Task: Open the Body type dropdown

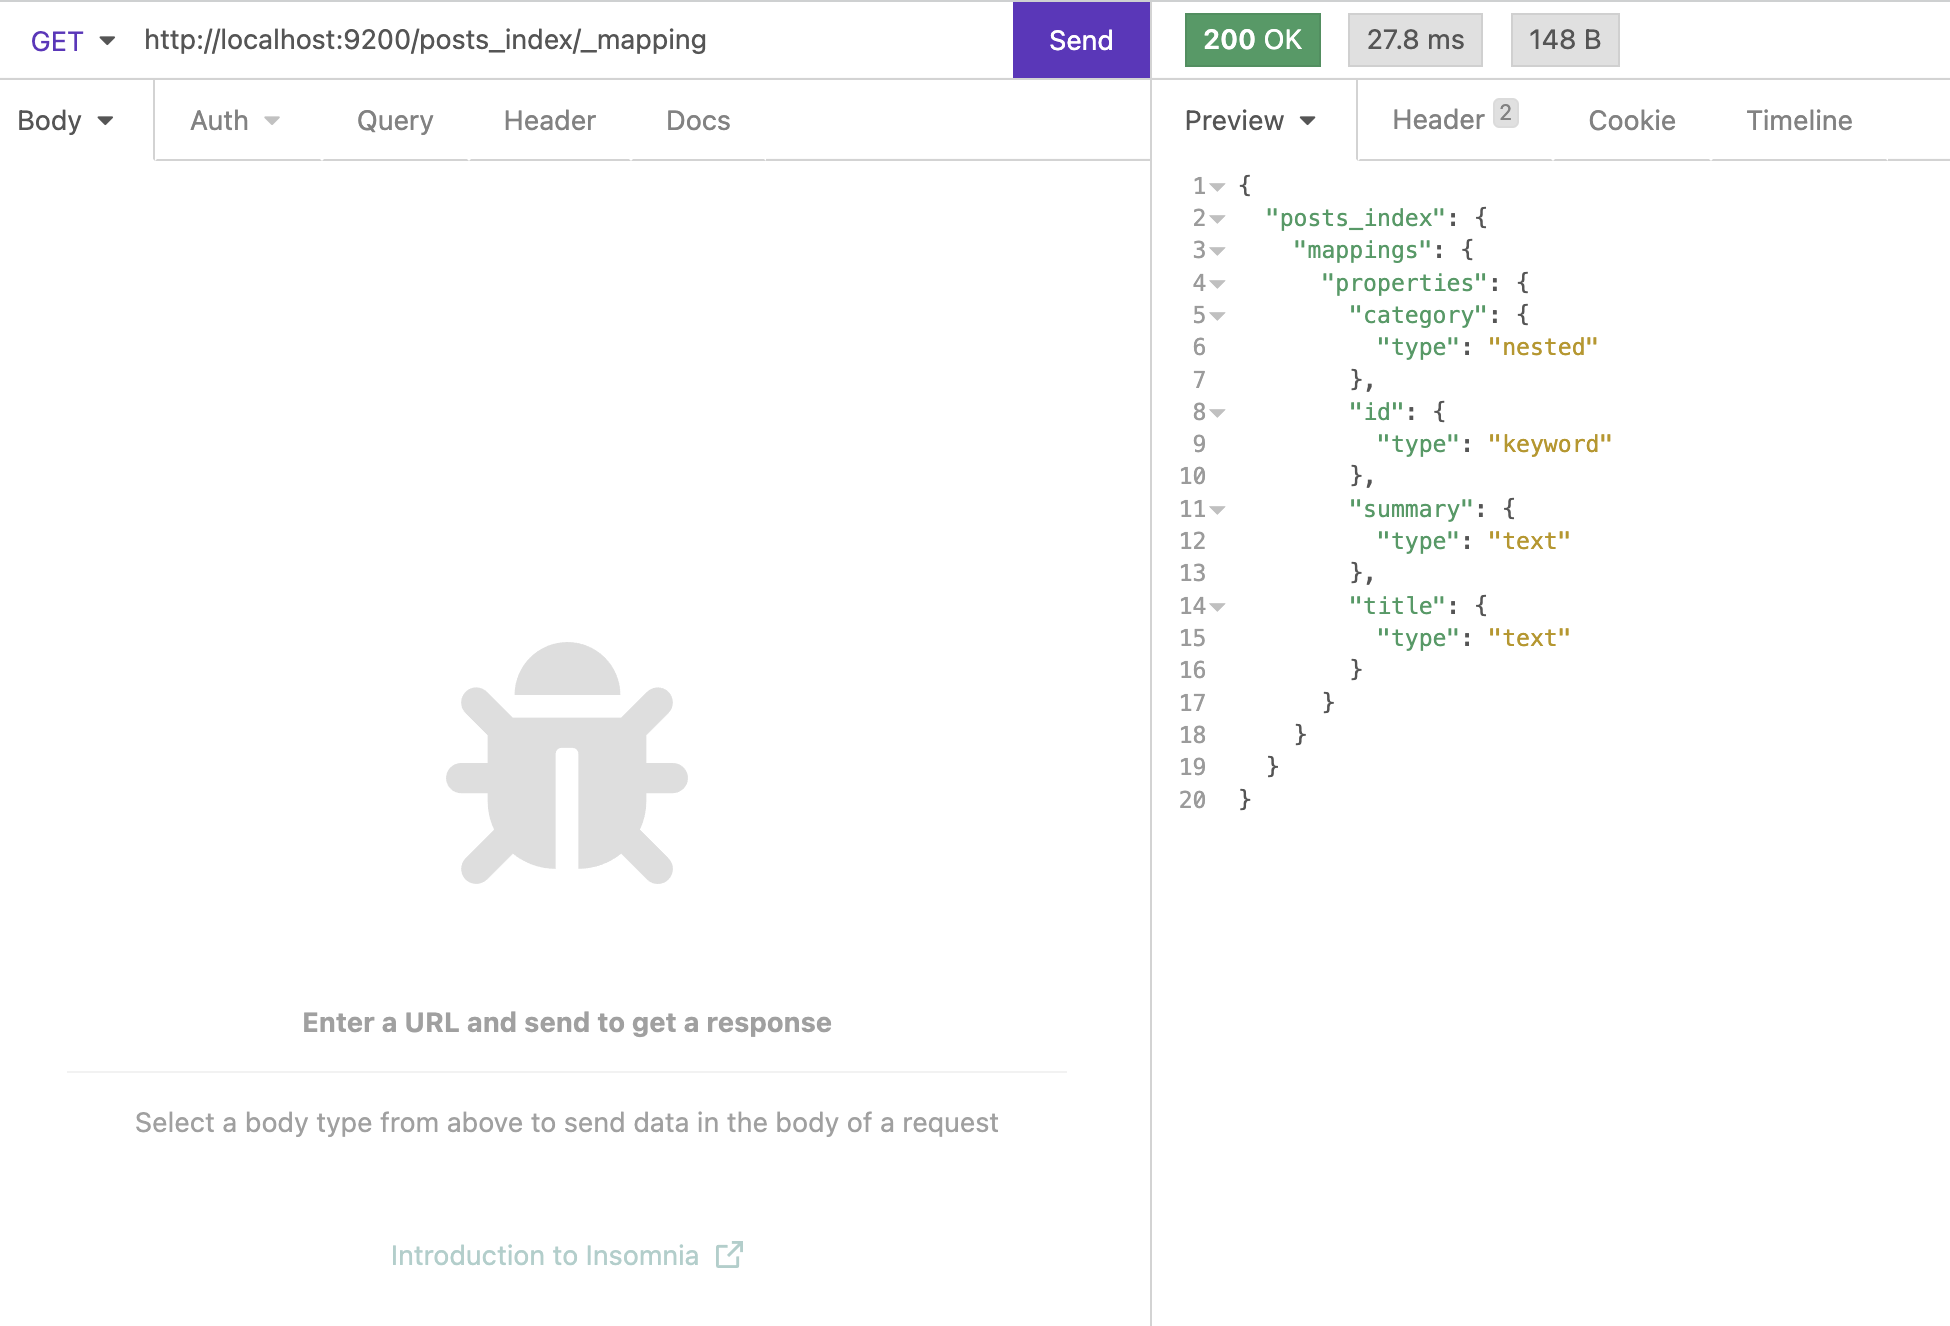Action: pyautogui.click(x=64, y=120)
